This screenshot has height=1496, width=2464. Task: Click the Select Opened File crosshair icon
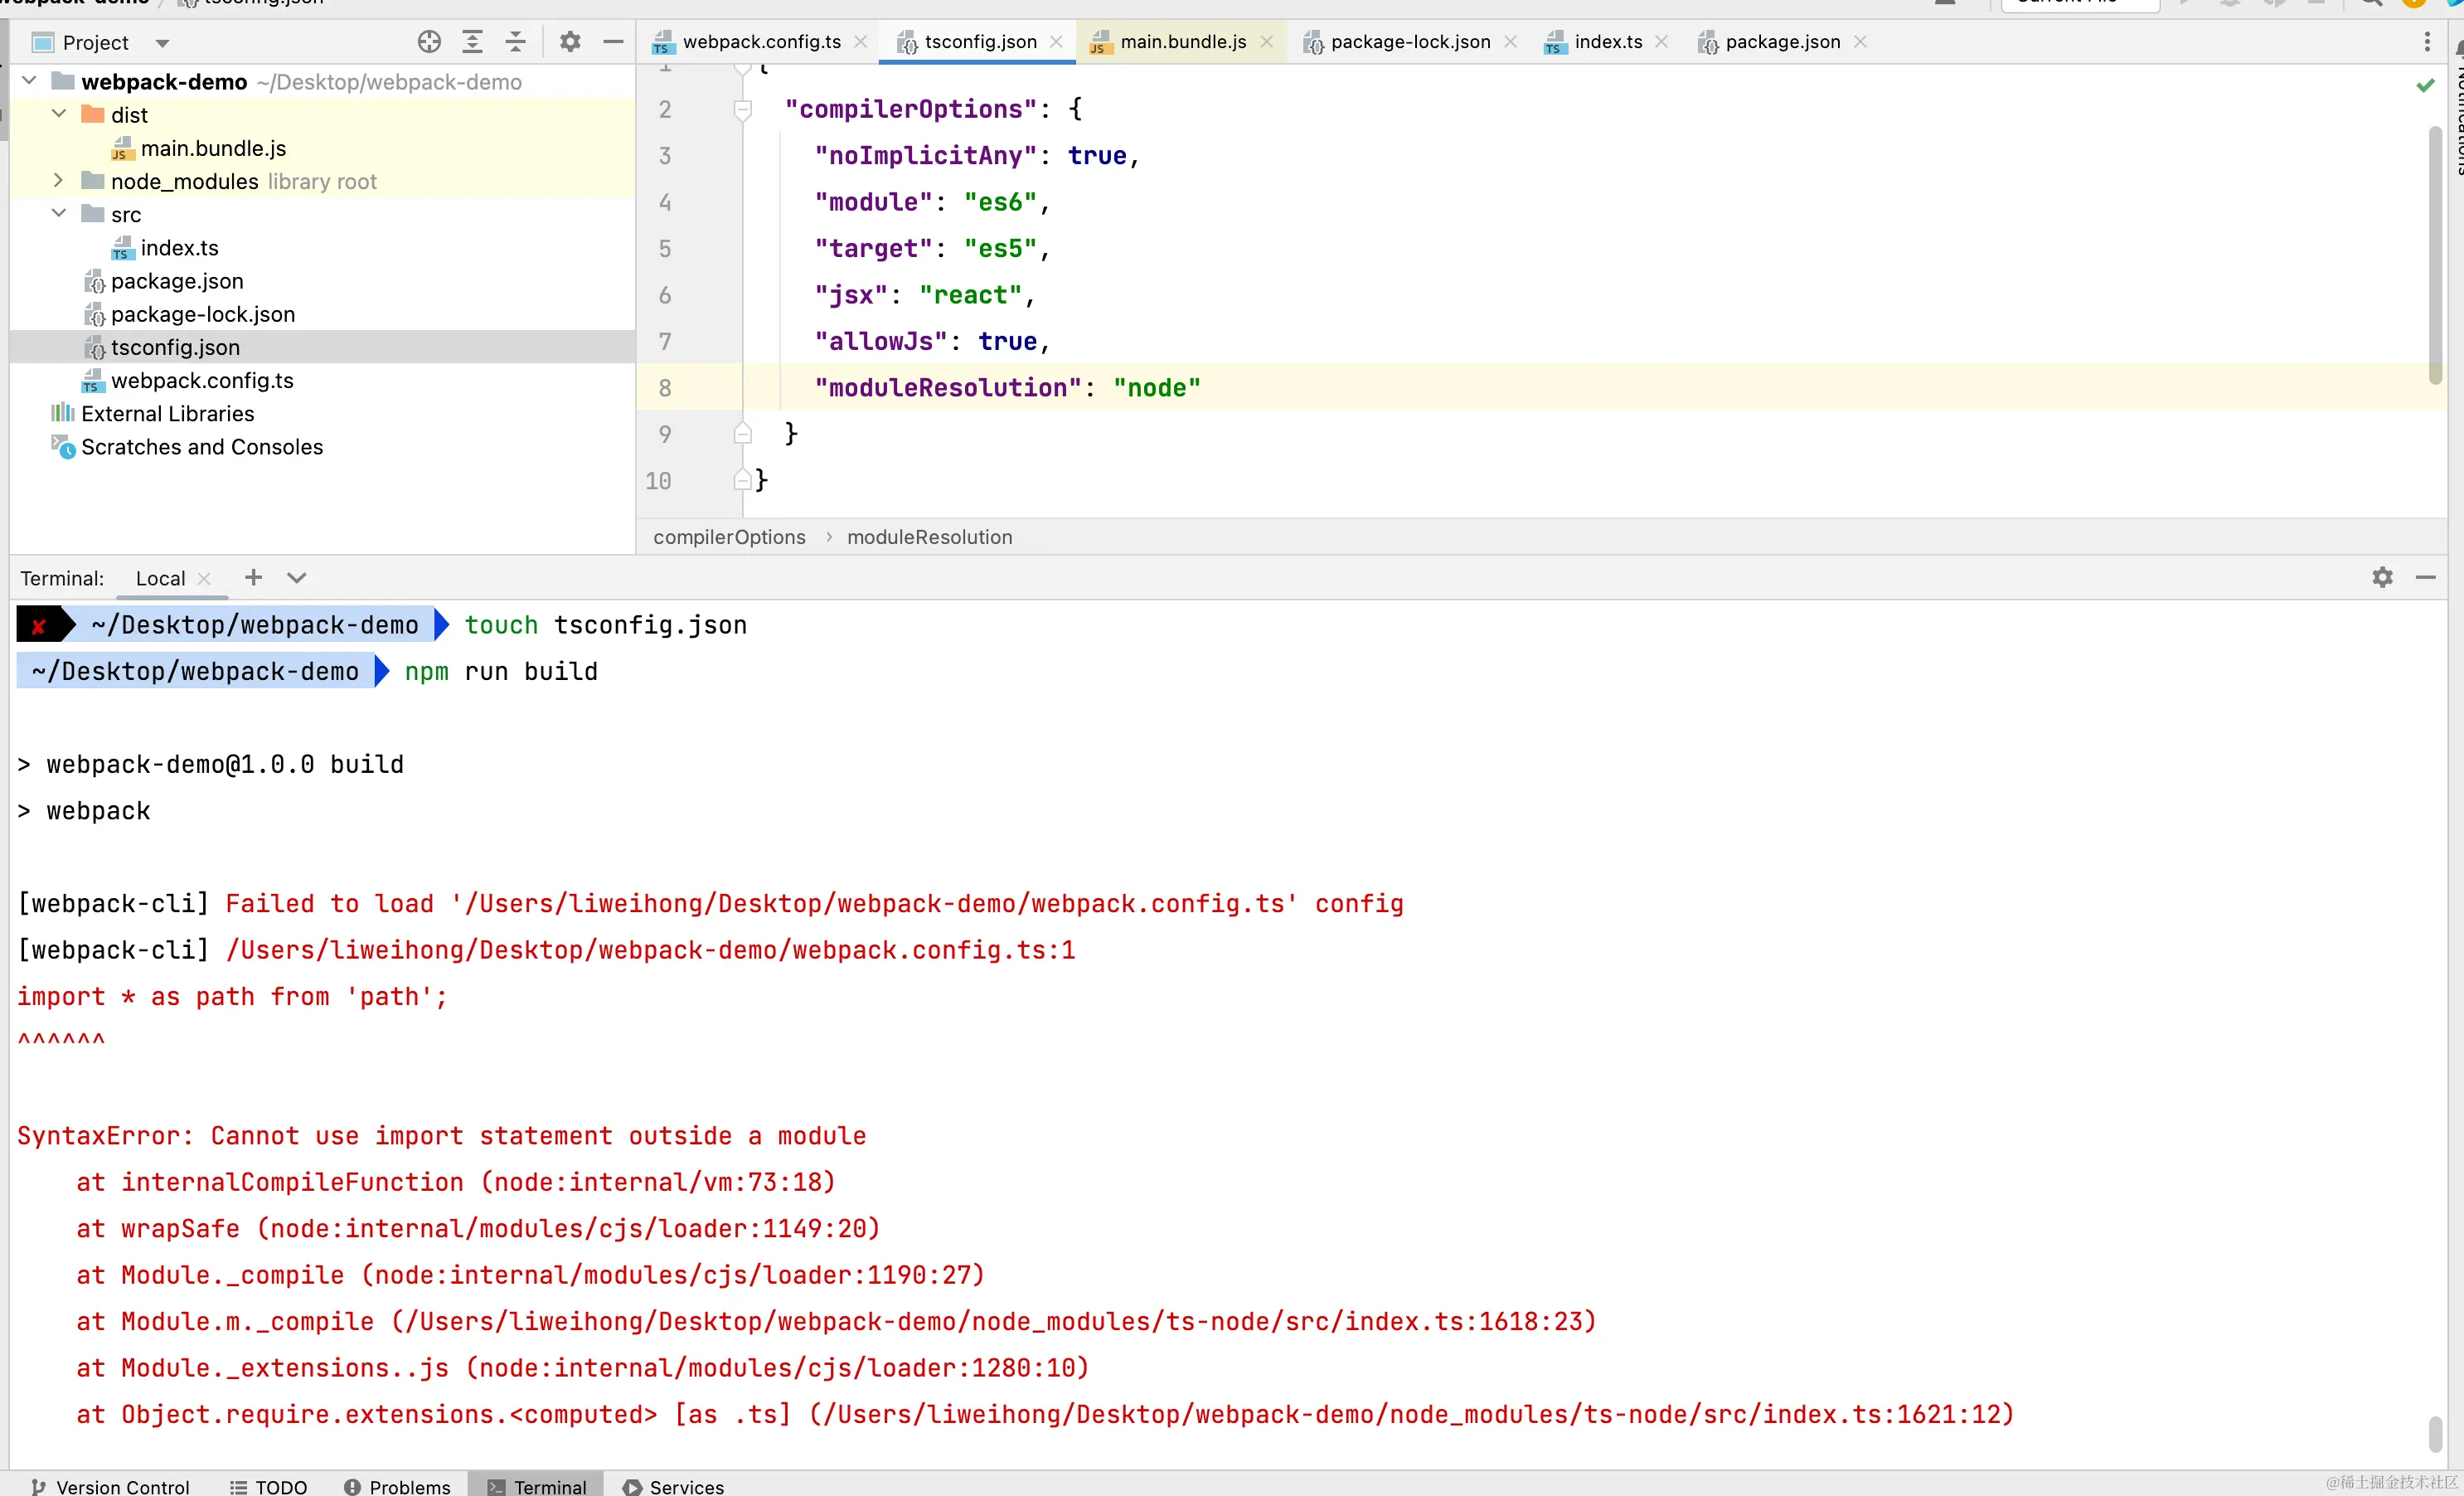click(429, 42)
